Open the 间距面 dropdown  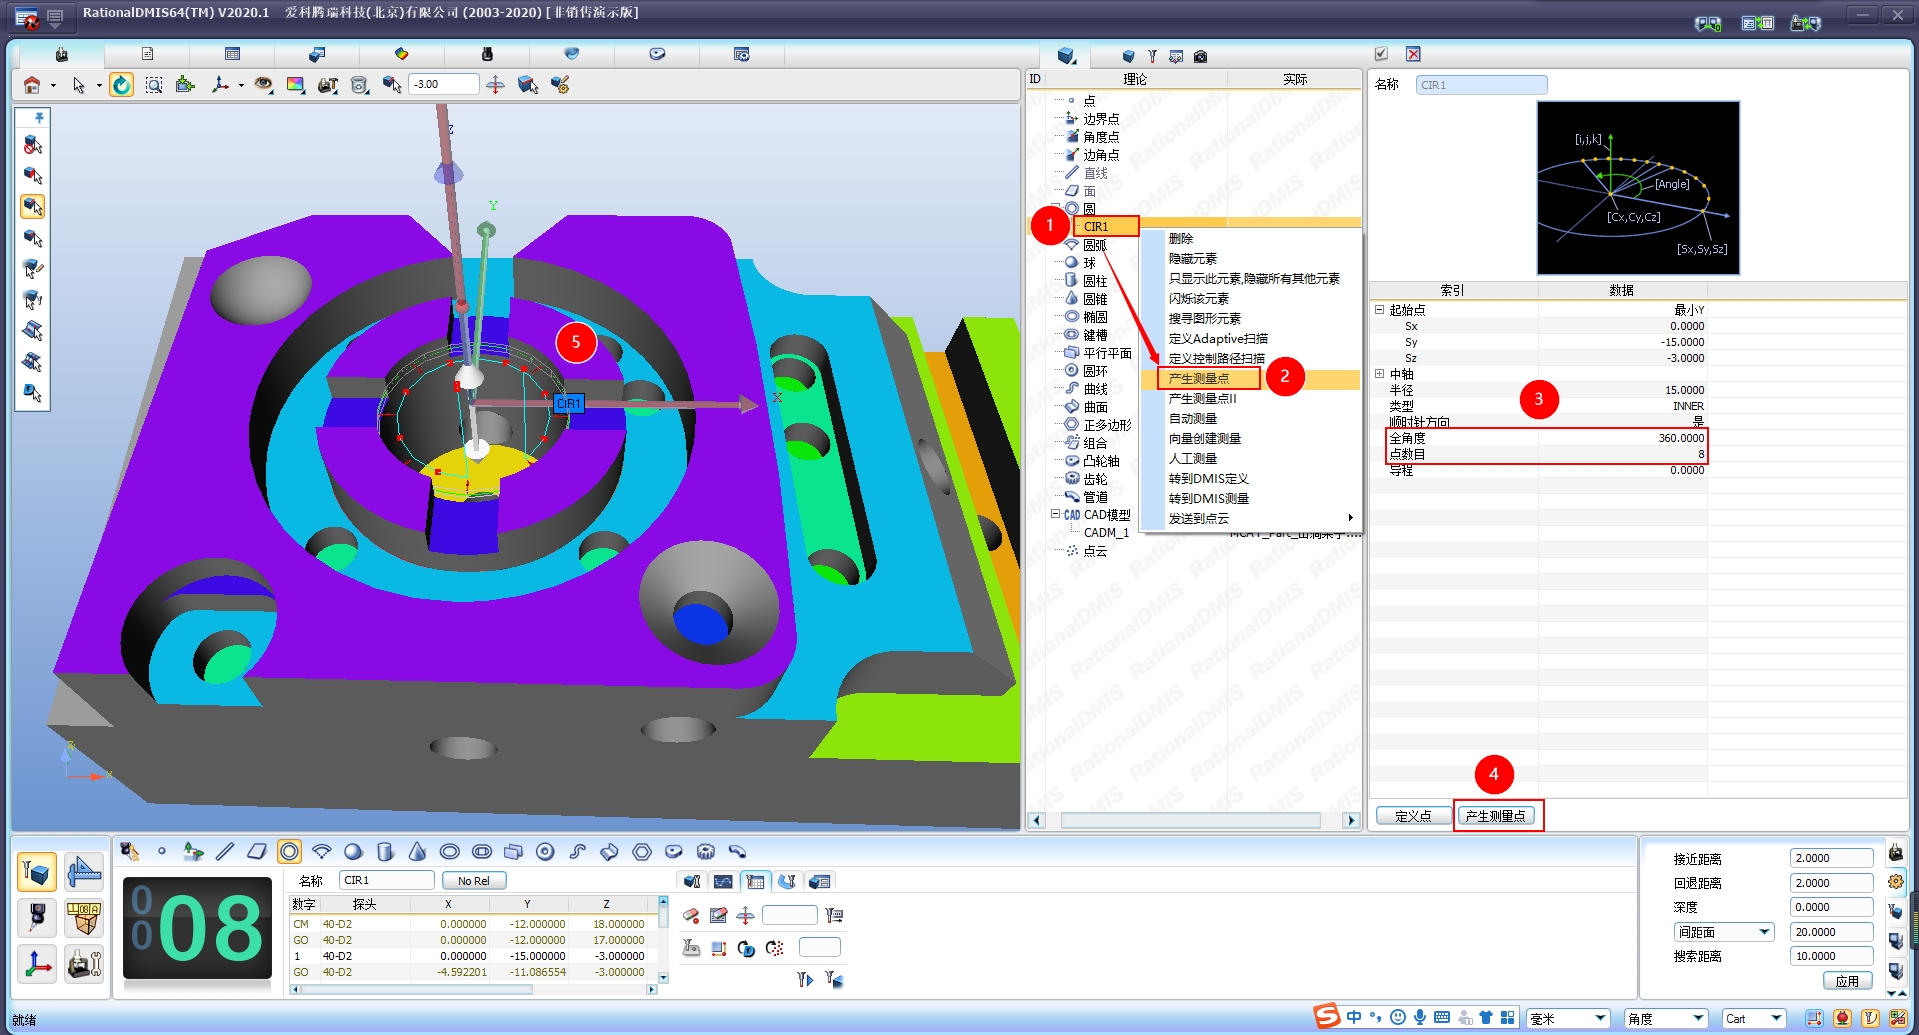[1724, 932]
